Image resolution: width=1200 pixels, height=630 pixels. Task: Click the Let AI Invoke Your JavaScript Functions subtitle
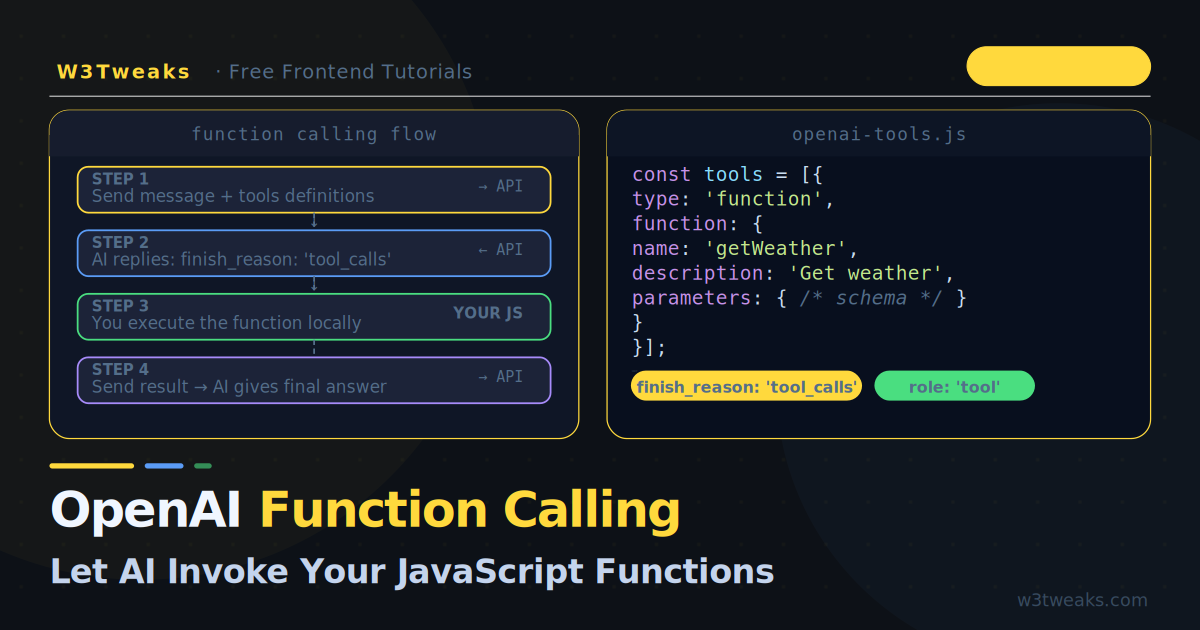coord(412,571)
